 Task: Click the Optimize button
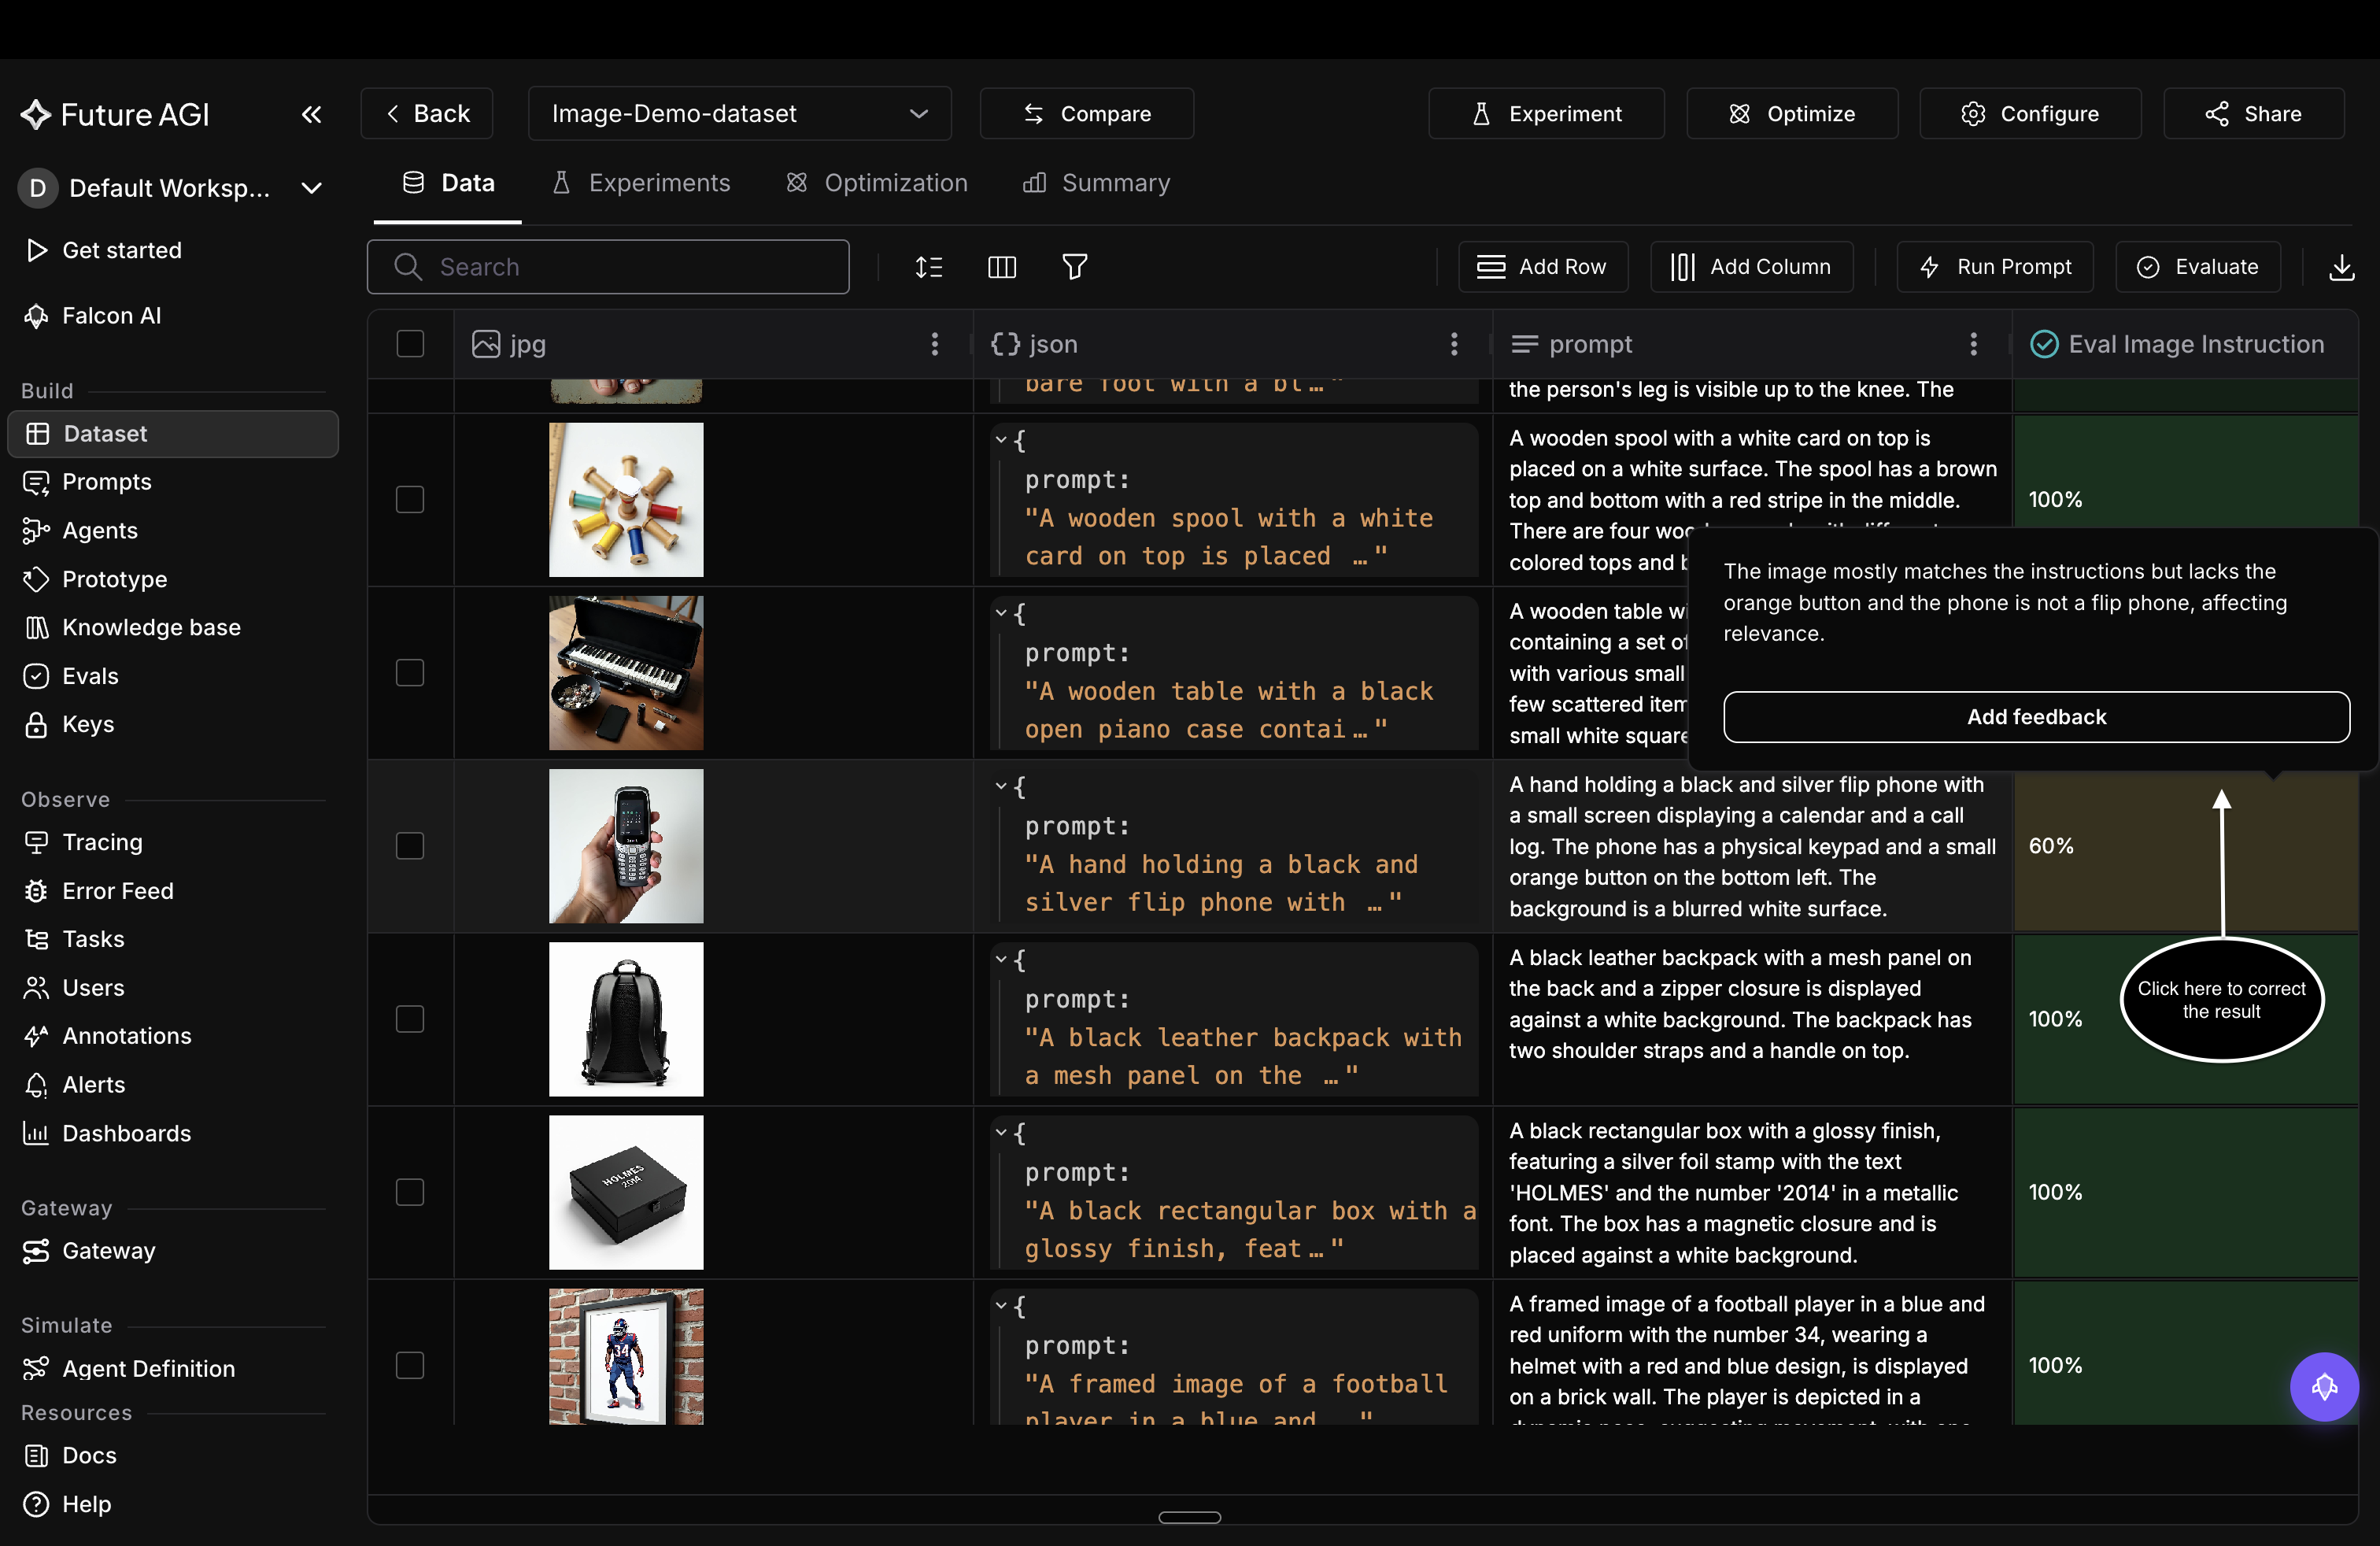point(1792,114)
